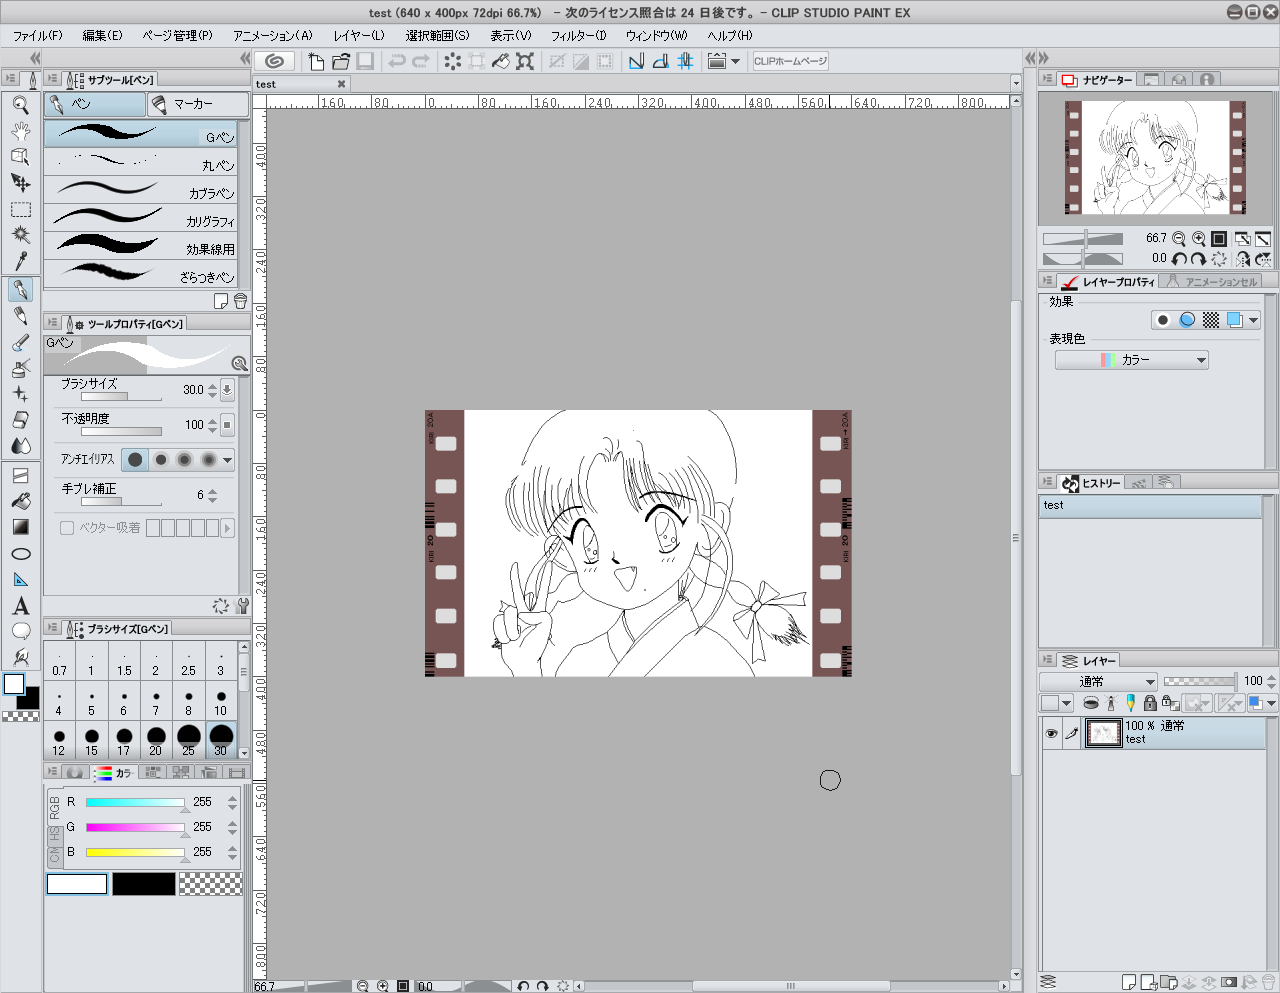Select the Eyedropper tool
Image resolution: width=1280 pixels, height=993 pixels.
pyautogui.click(x=20, y=261)
